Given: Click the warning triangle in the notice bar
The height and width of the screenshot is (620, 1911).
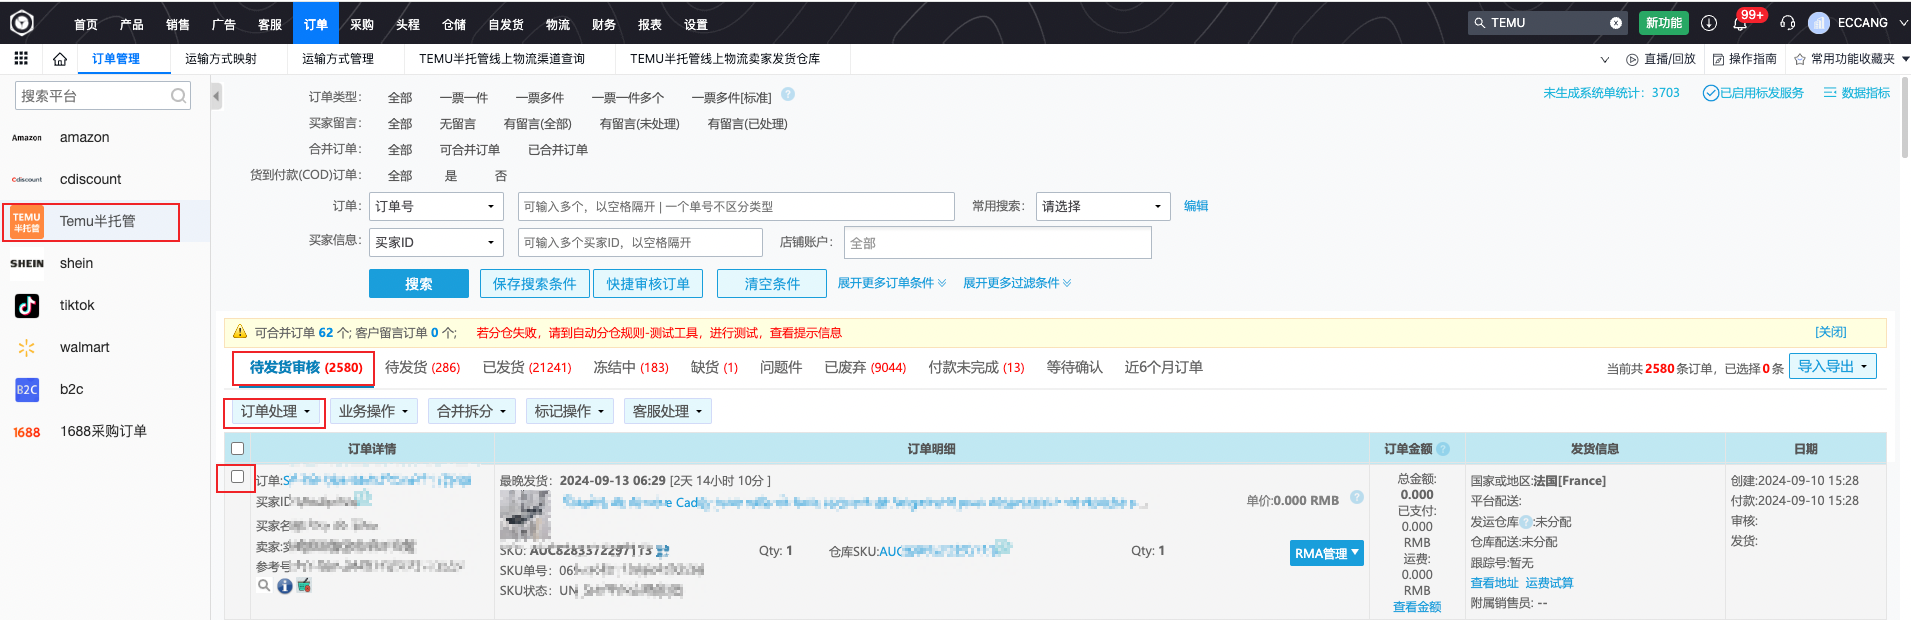Looking at the screenshot, I should [240, 332].
